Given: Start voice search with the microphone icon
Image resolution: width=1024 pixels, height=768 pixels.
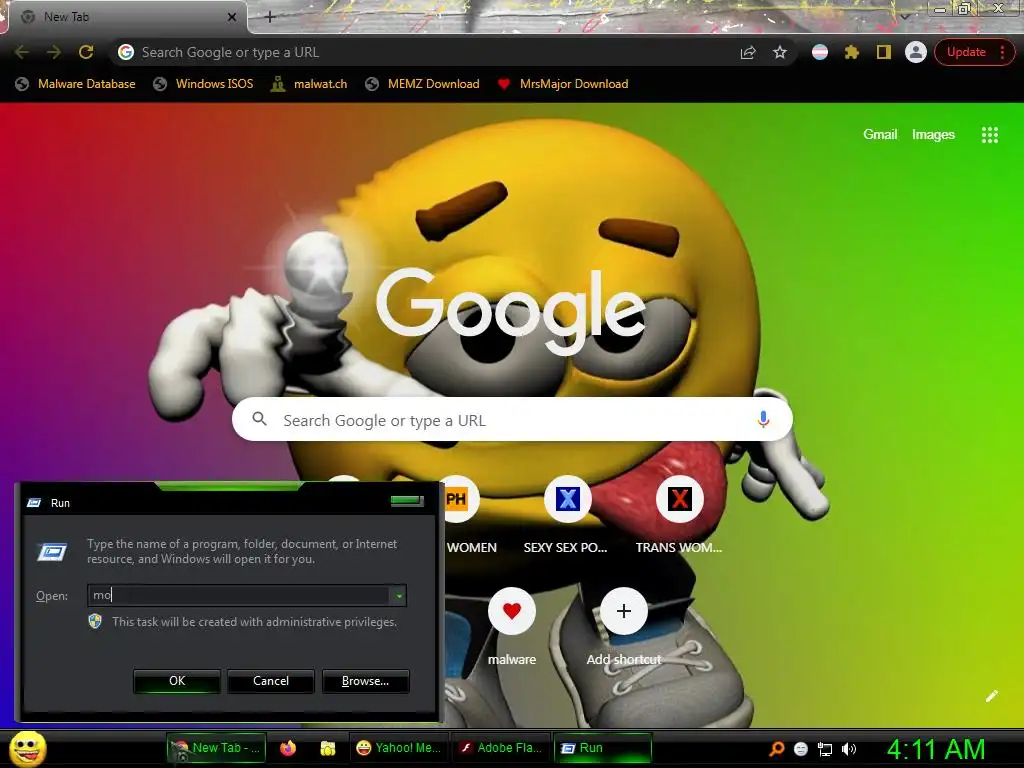Looking at the screenshot, I should (763, 420).
